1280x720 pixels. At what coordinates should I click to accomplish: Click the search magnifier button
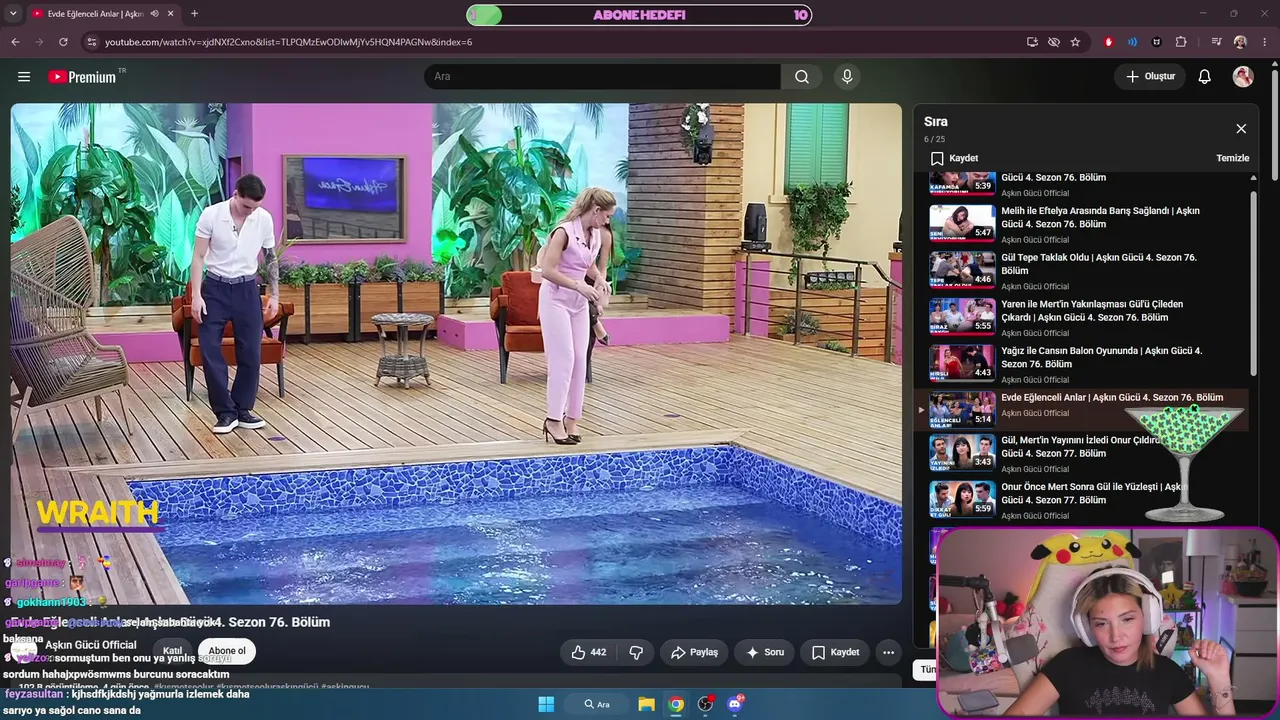coord(802,77)
